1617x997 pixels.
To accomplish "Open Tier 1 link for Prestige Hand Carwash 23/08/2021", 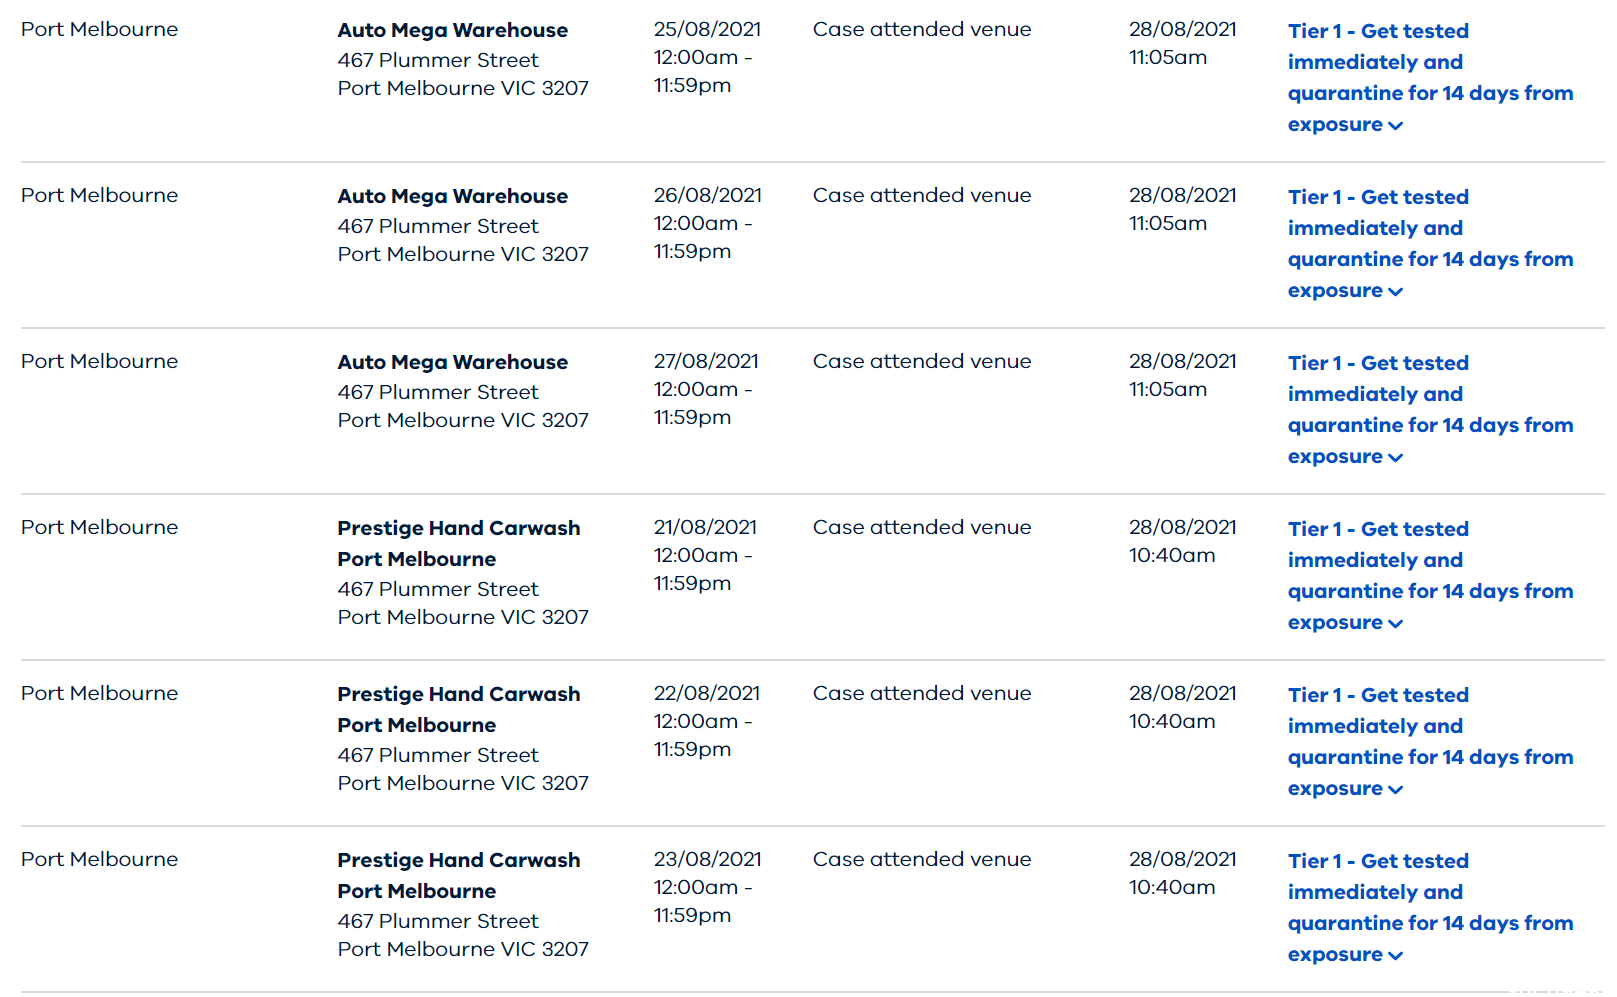I will tap(1430, 907).
